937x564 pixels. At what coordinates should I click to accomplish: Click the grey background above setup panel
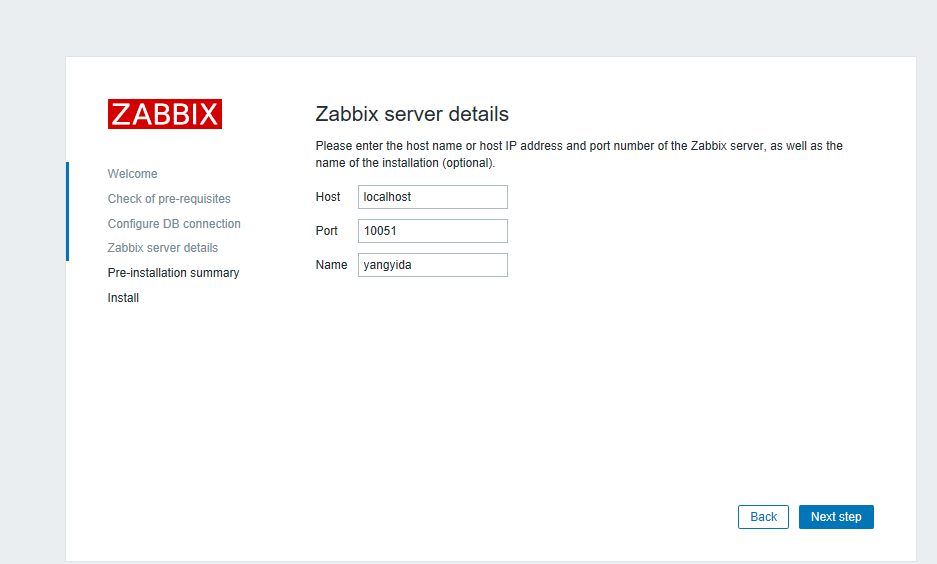tap(468, 27)
